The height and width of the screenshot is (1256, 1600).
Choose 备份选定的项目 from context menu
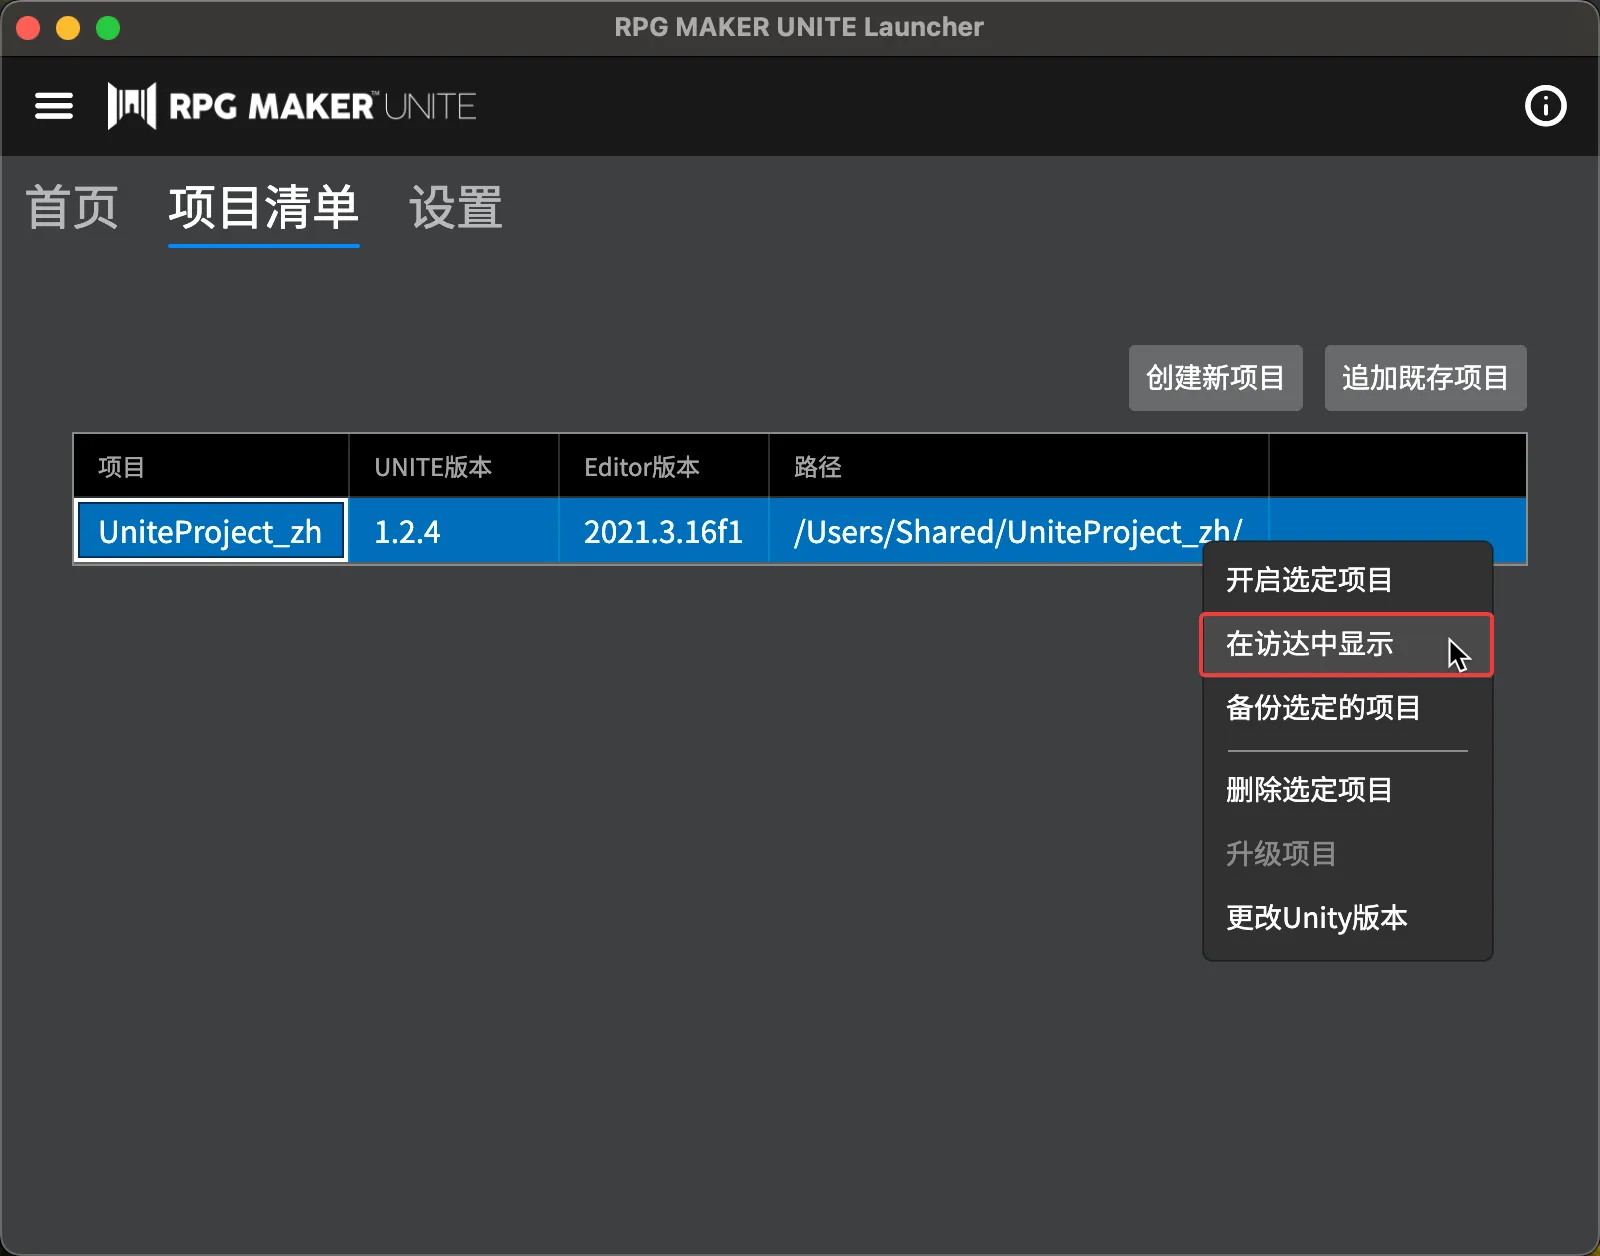(x=1347, y=708)
